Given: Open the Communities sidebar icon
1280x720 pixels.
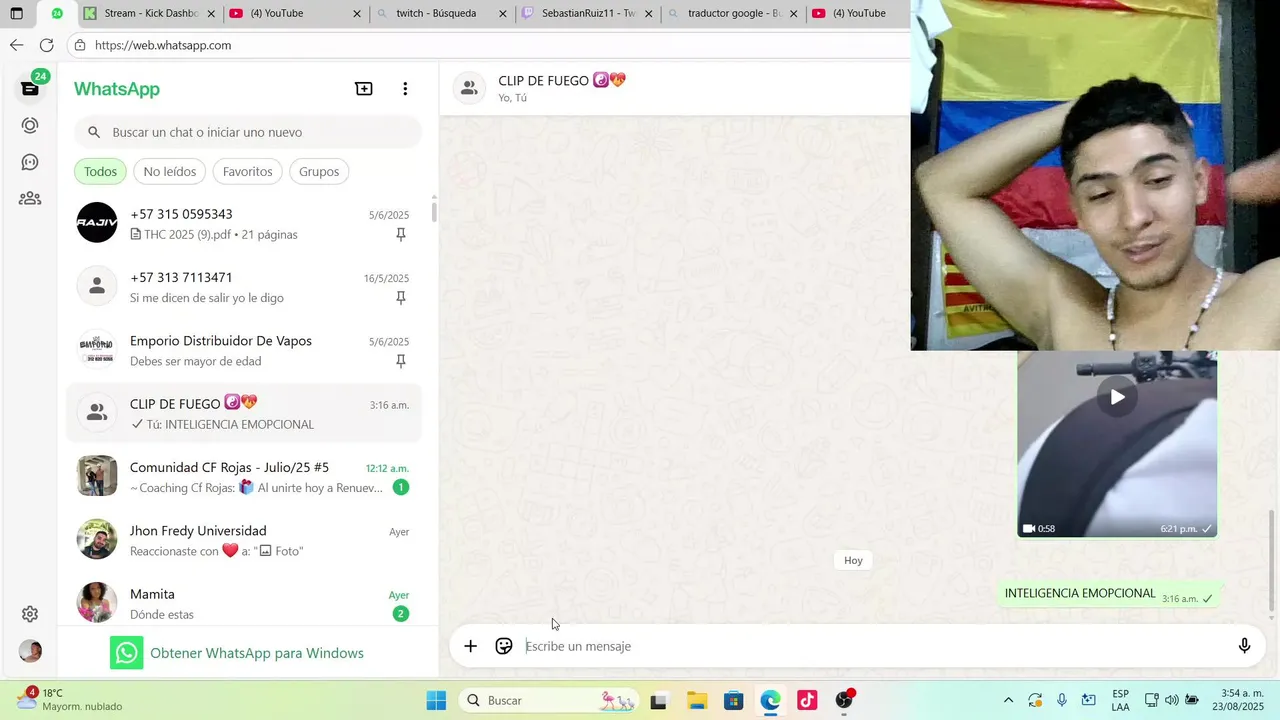Looking at the screenshot, I should (x=30, y=198).
